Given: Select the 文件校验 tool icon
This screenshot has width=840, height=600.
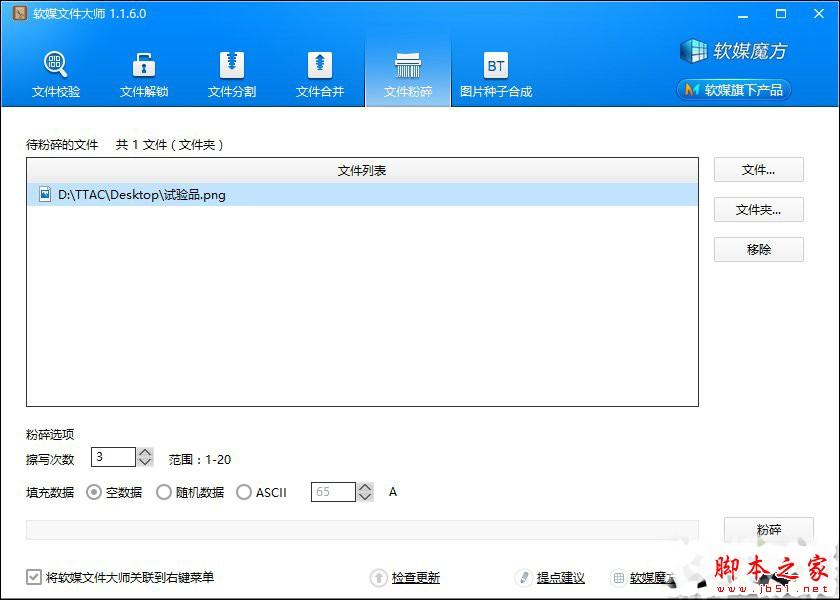Looking at the screenshot, I should (55, 60).
